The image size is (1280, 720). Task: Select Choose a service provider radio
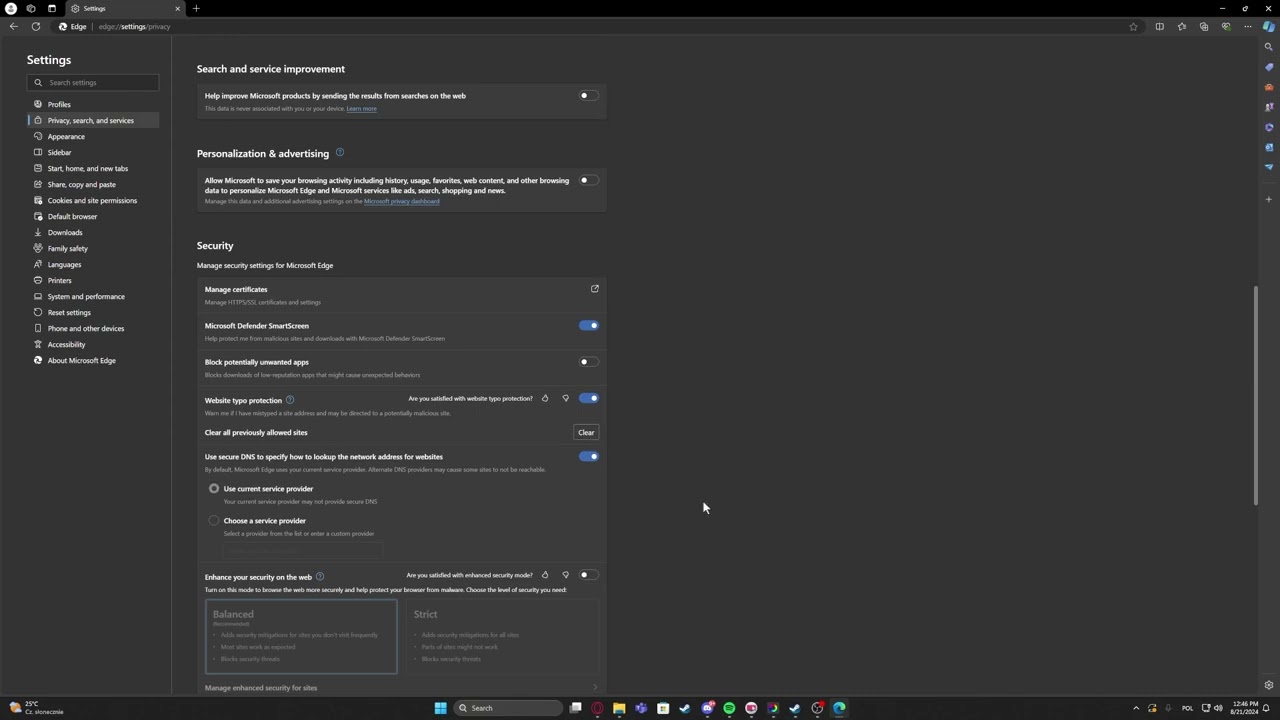[x=214, y=521]
